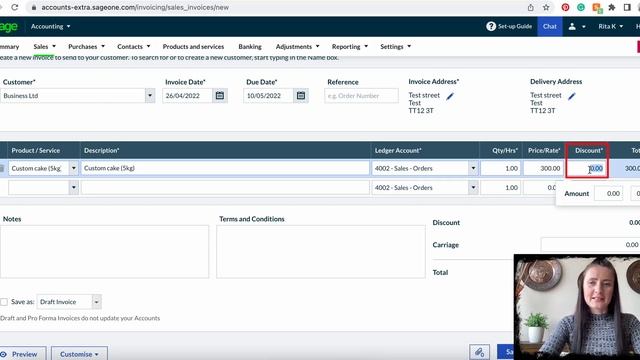Viewport: 640px width, 360px height.
Task: Open the empty second row Product dropdown
Action: coord(73,188)
